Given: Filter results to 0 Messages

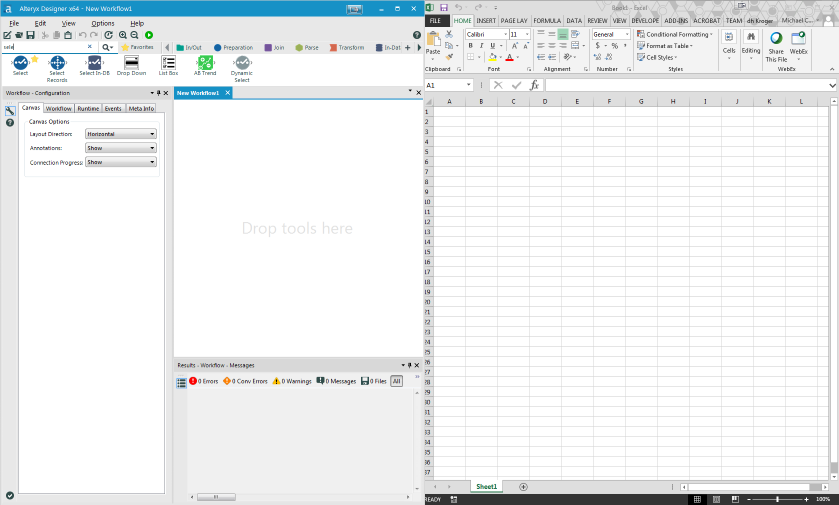Looking at the screenshot, I should (336, 381).
